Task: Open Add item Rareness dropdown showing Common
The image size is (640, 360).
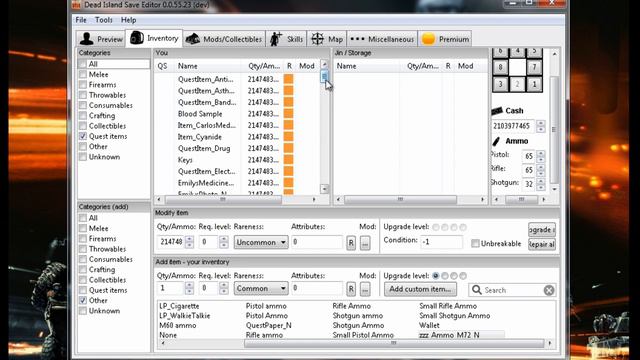Action: coord(261,288)
